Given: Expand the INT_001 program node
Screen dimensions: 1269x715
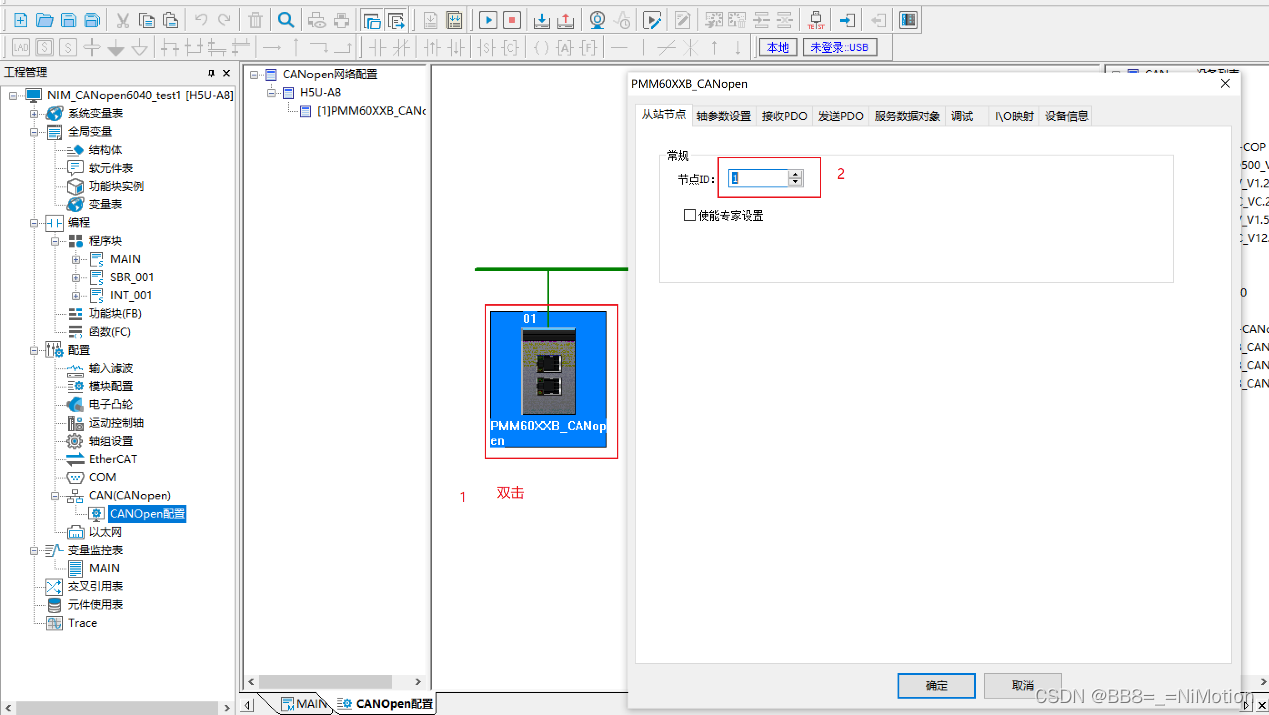Looking at the screenshot, I should (76, 295).
